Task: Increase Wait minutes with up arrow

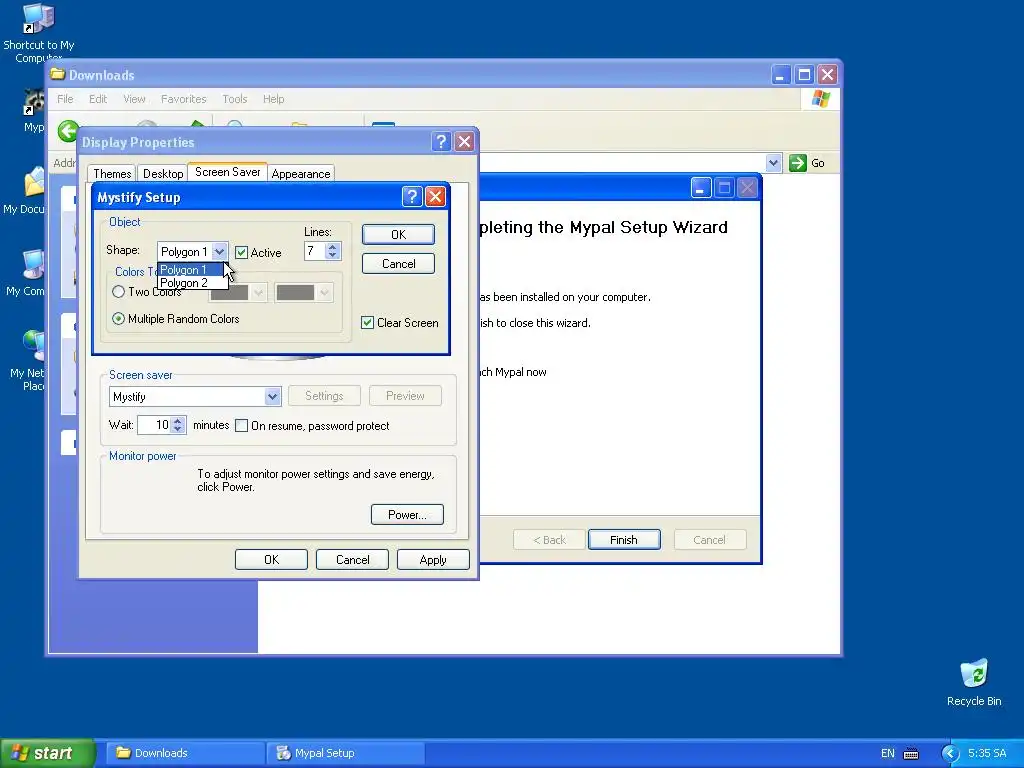Action: coord(178,421)
